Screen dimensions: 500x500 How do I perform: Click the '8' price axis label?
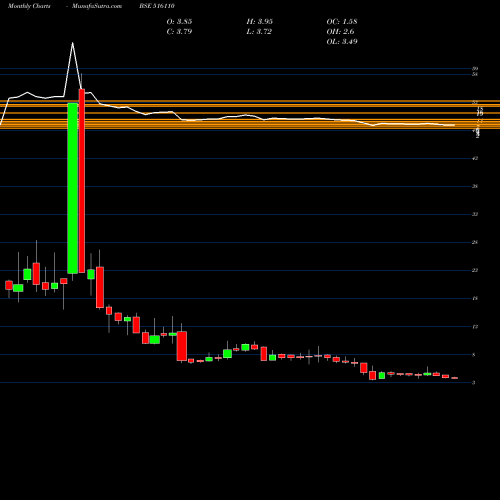(x=474, y=355)
